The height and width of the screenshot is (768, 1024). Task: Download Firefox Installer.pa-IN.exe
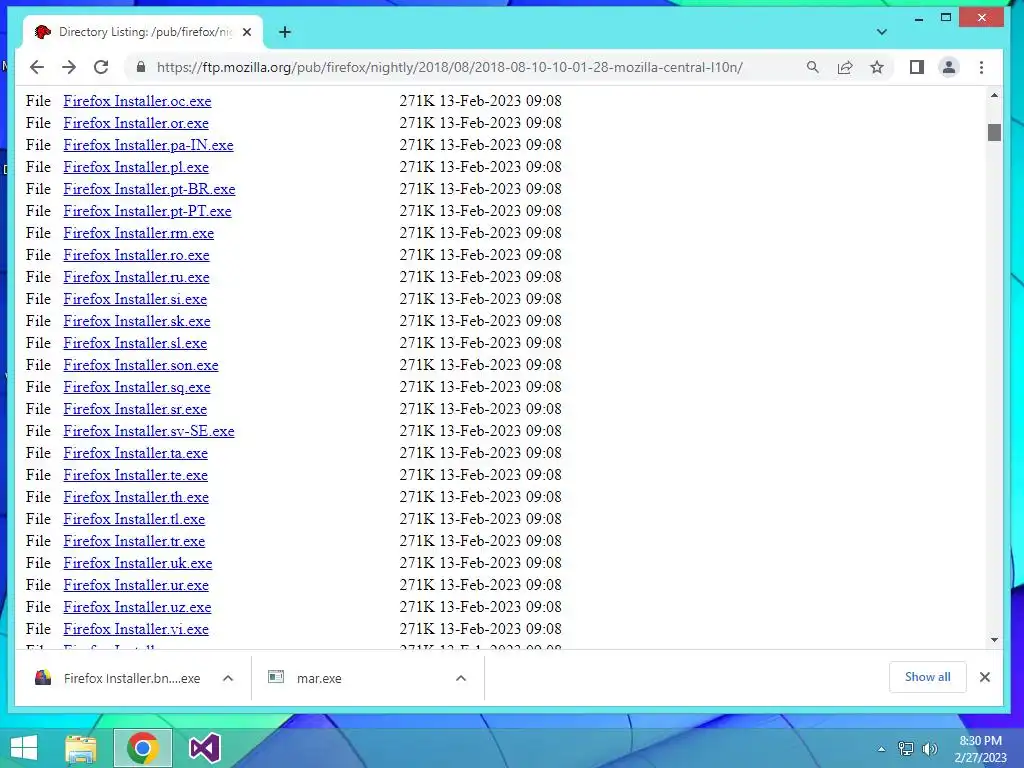tap(148, 145)
